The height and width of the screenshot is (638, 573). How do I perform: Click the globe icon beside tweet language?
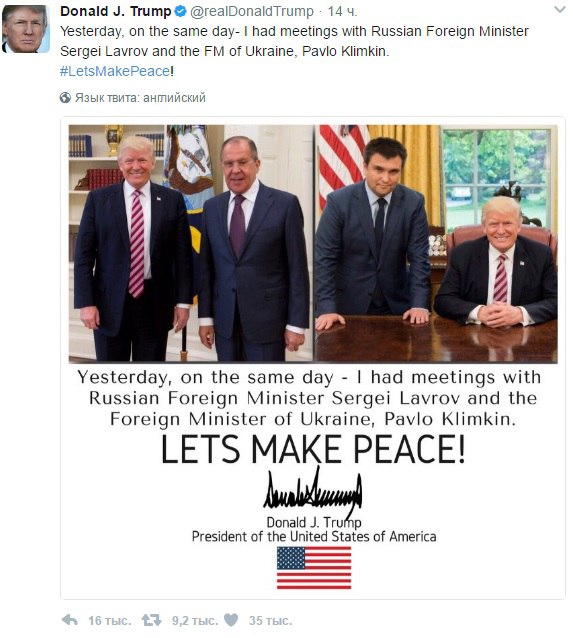[x=65, y=98]
